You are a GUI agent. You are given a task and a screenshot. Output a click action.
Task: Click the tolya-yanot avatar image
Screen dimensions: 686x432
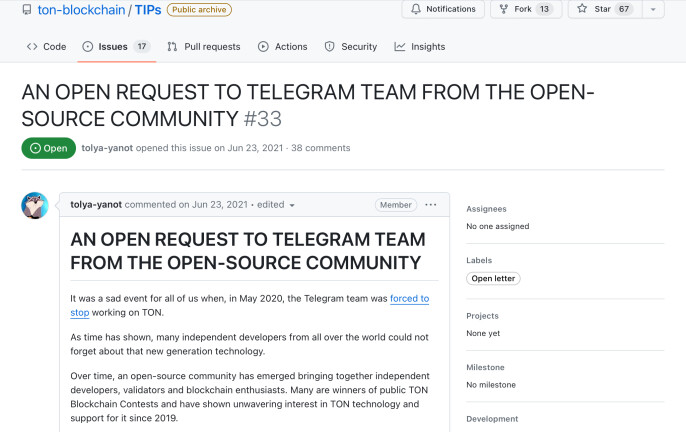point(35,205)
